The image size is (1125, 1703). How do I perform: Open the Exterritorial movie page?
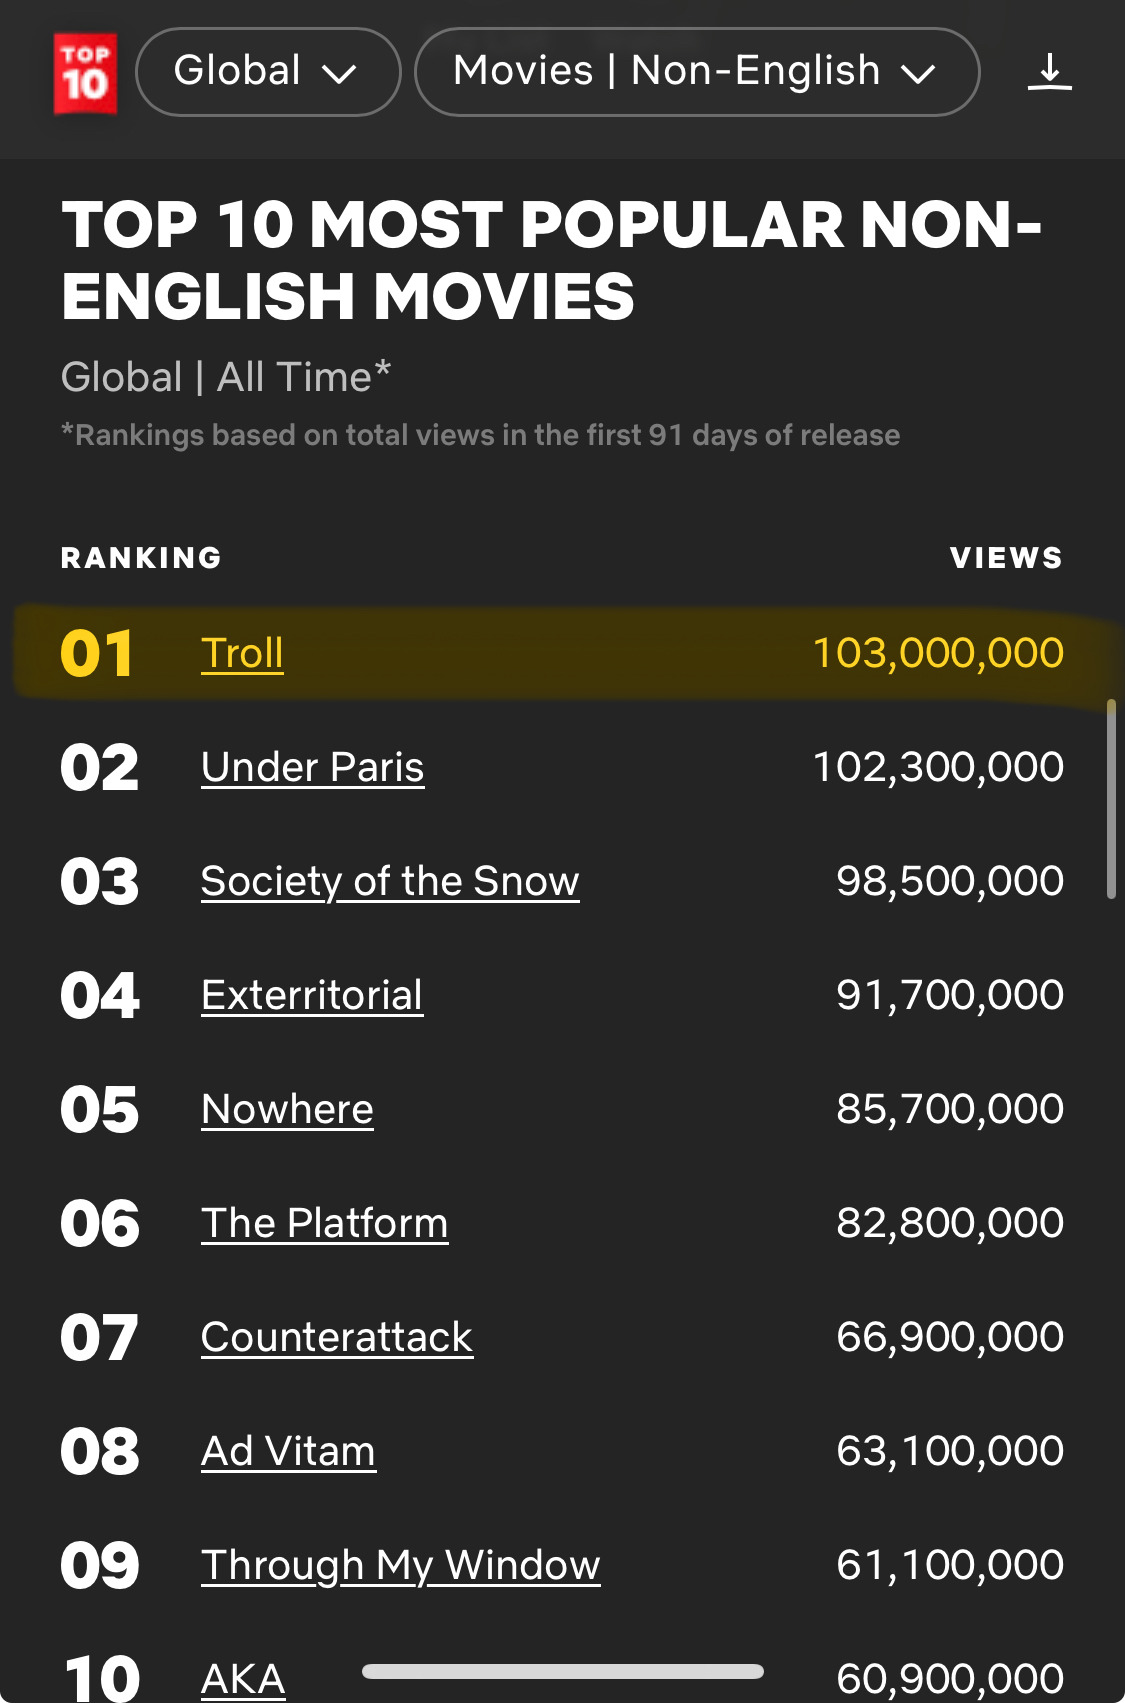point(312,996)
